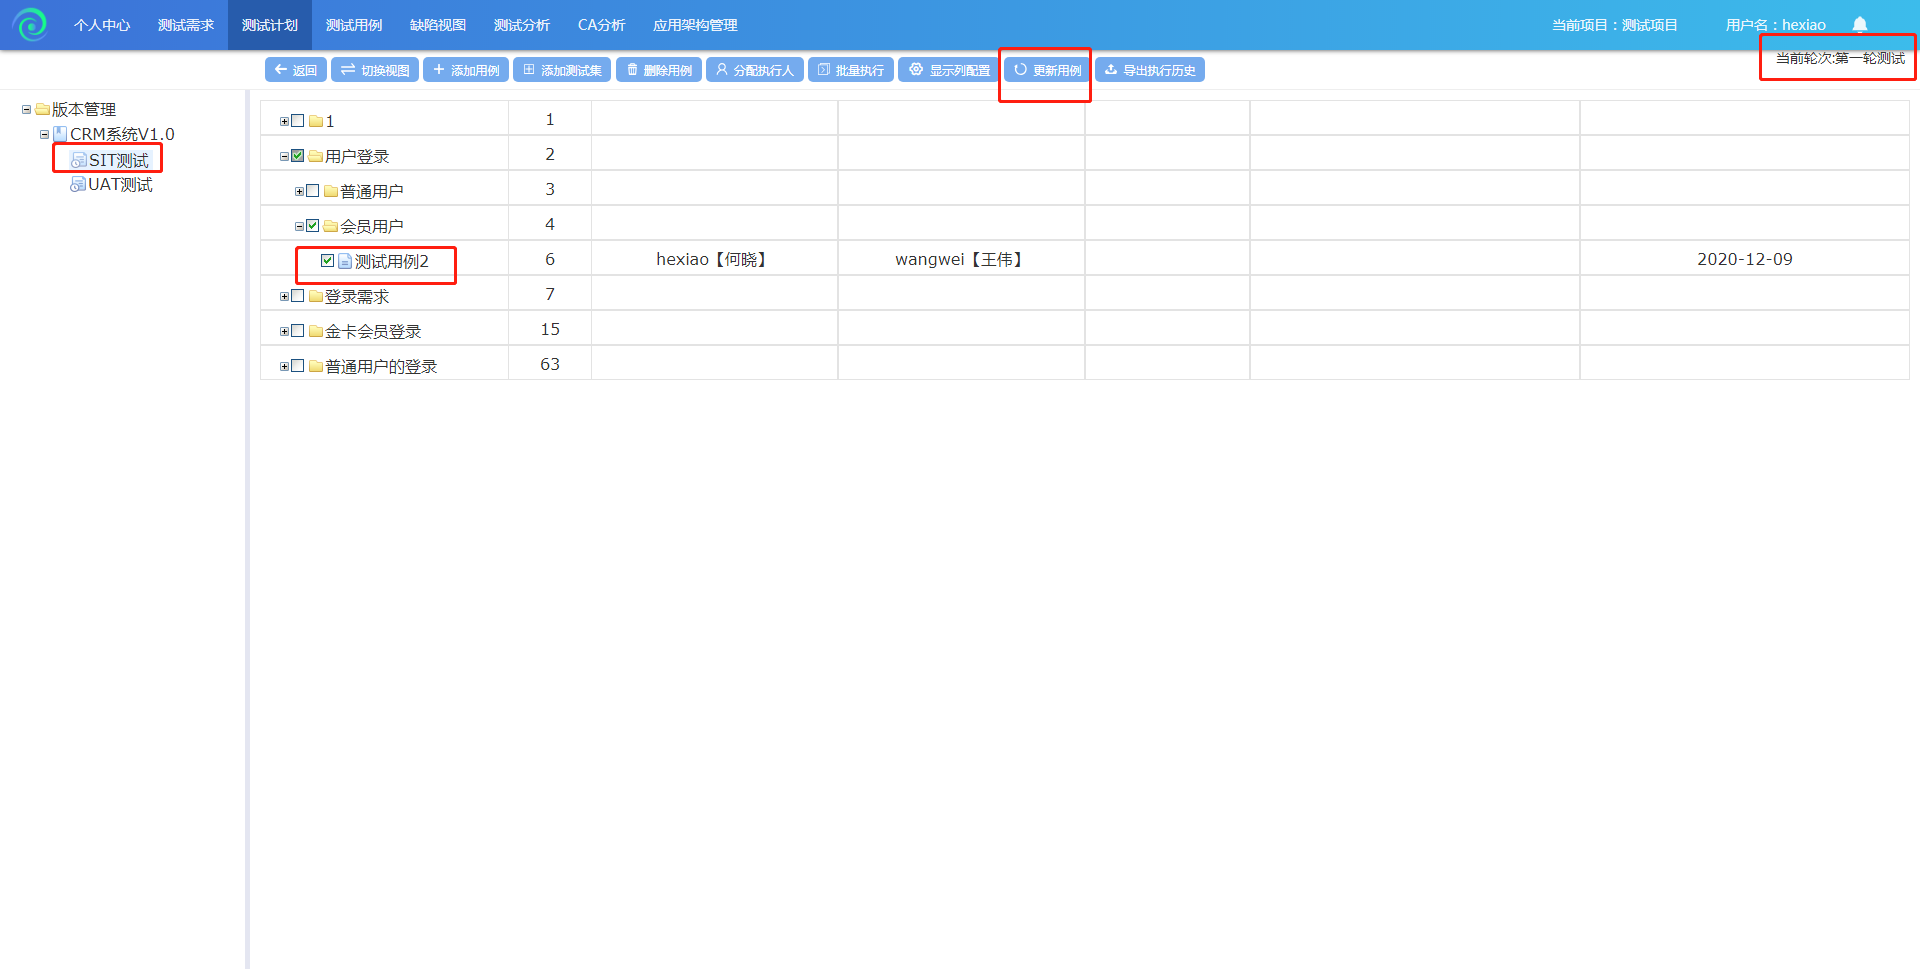Check the 普通用户 folder checkbox
Screen dimensions: 1920x969
[313, 191]
